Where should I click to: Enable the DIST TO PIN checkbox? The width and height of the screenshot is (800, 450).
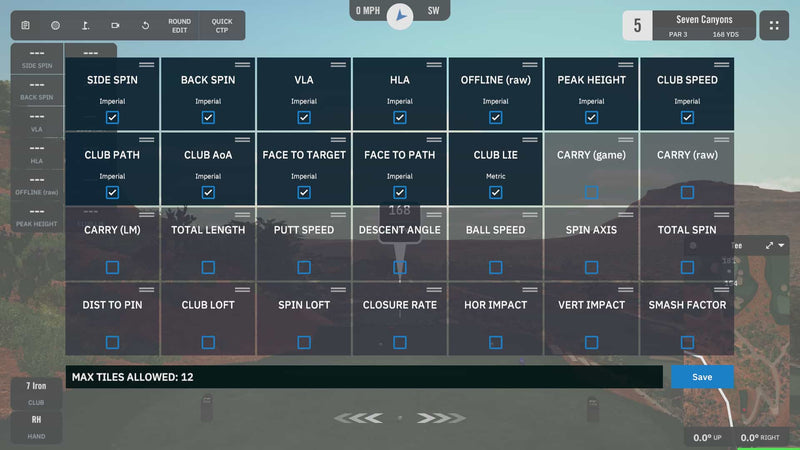click(112, 343)
